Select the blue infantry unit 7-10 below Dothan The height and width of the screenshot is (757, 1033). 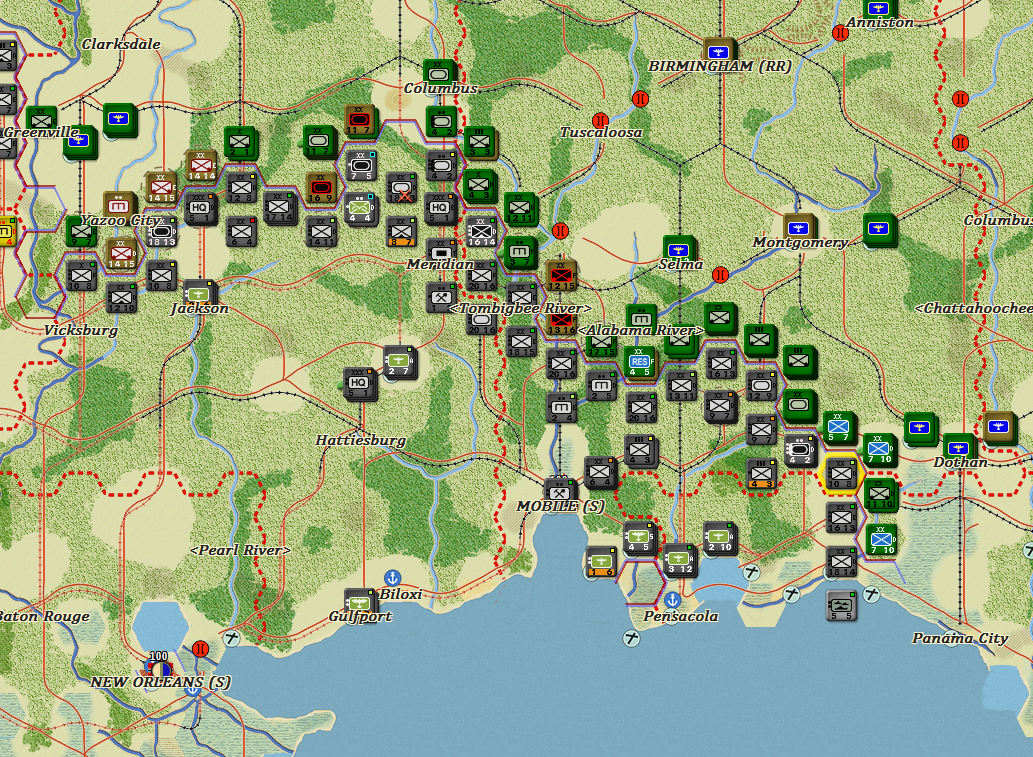(x=880, y=540)
